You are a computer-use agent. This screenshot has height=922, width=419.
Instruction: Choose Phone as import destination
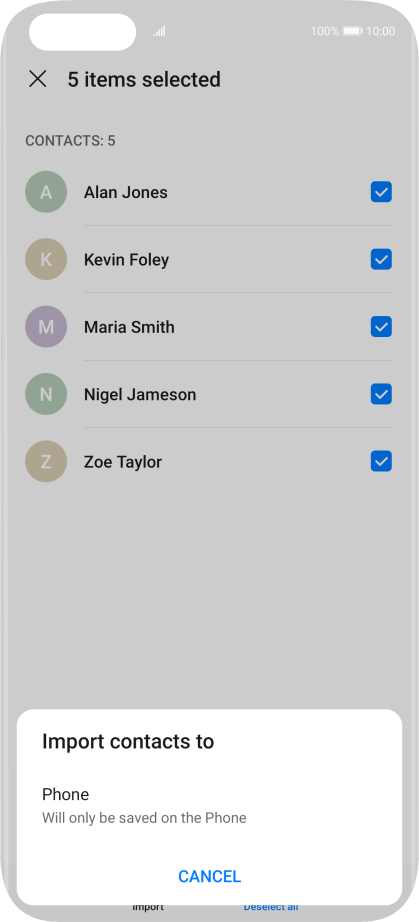pos(210,806)
